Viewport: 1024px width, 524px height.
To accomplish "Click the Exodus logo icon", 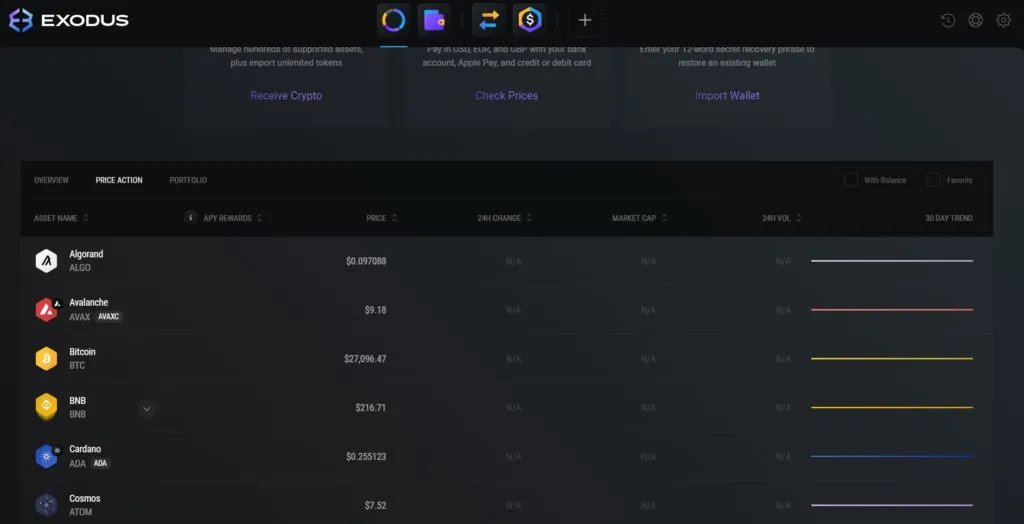I will tap(21, 20).
